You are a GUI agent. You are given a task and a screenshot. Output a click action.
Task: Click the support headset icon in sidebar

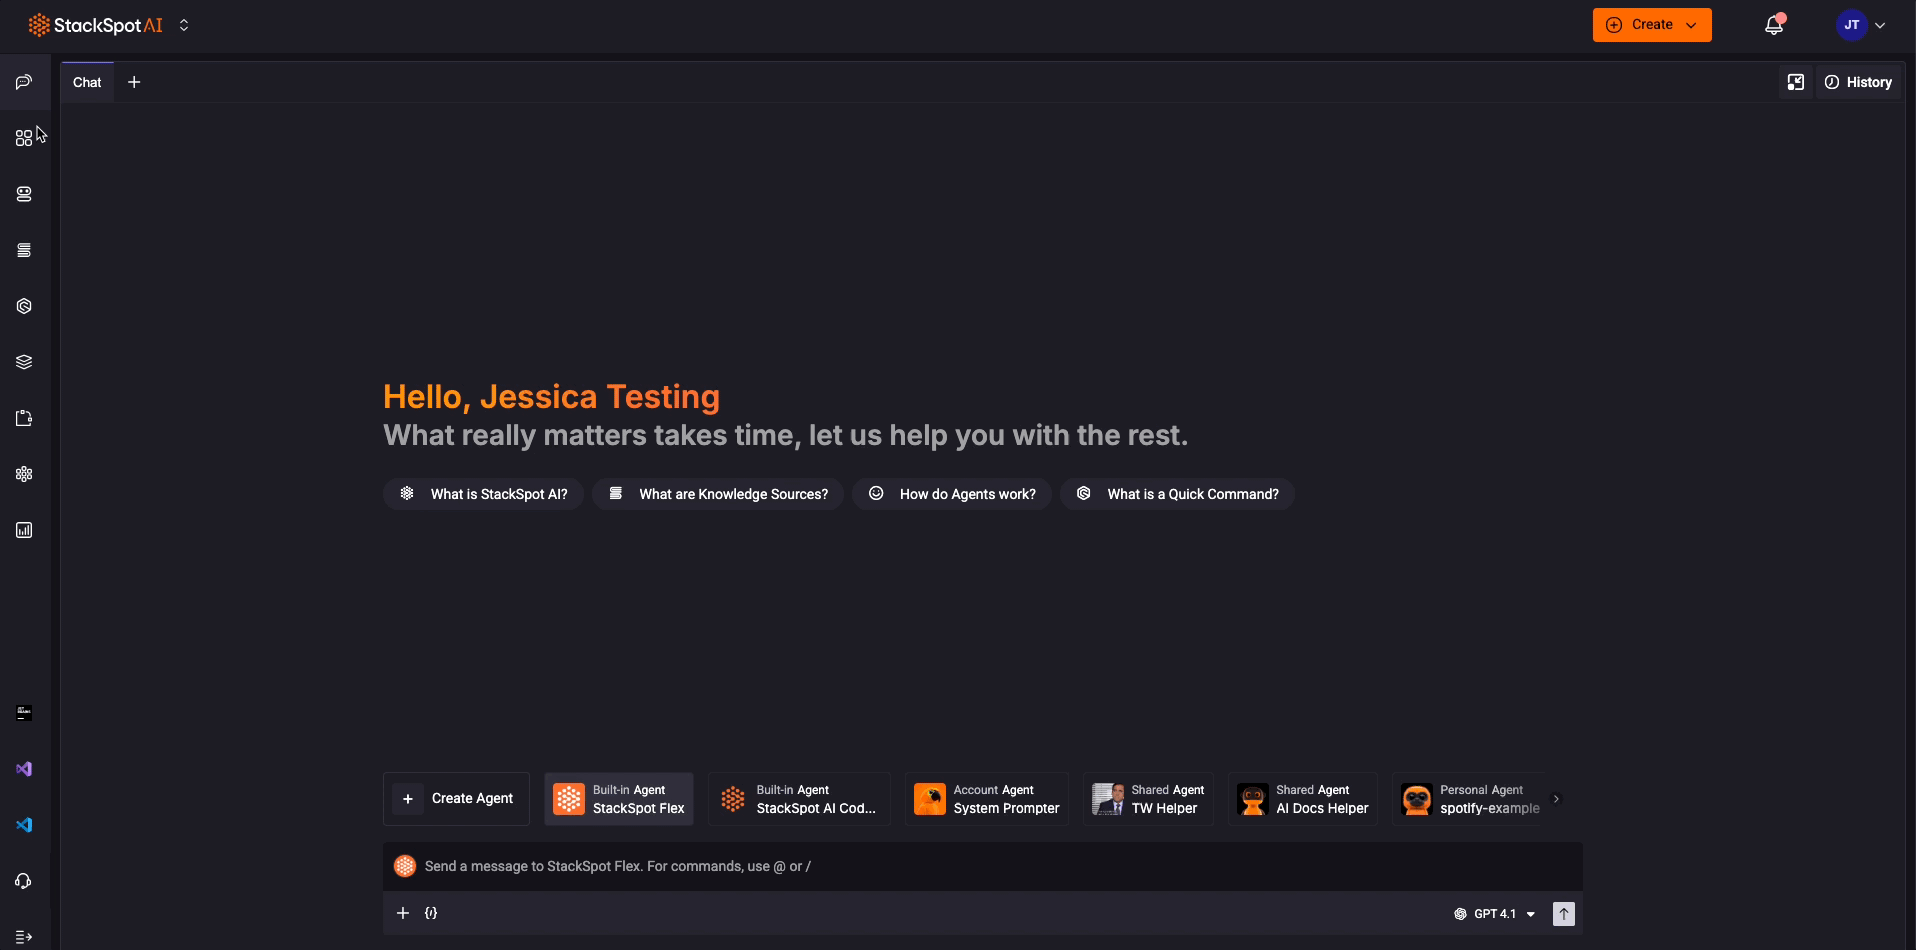(24, 881)
